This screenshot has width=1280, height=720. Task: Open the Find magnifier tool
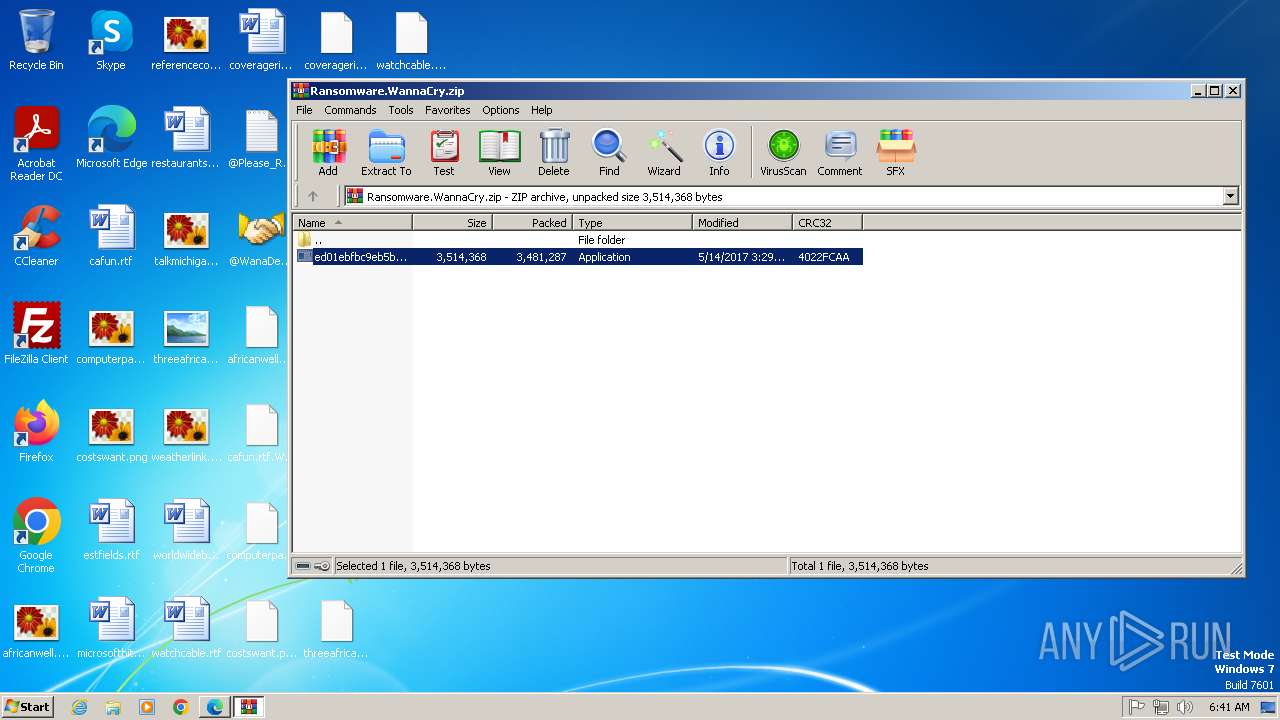pyautogui.click(x=609, y=153)
